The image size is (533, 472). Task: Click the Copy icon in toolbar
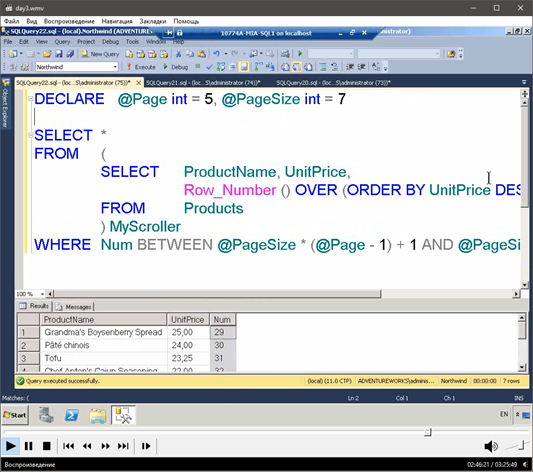[x=190, y=54]
